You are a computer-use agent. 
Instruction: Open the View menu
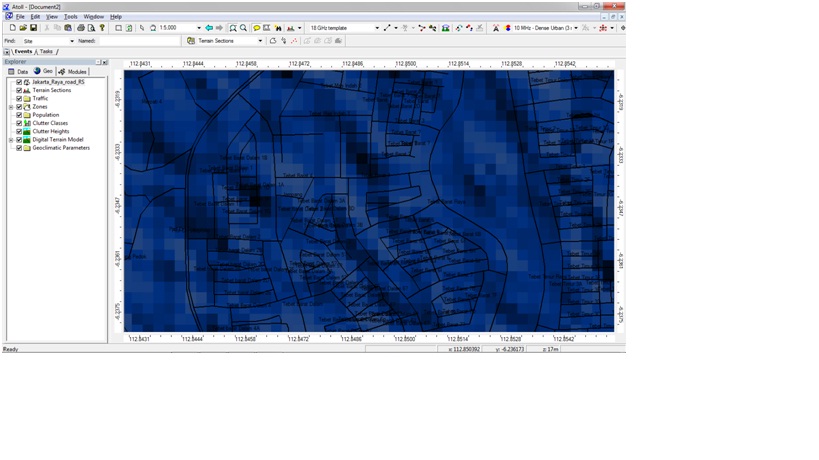[x=52, y=17]
